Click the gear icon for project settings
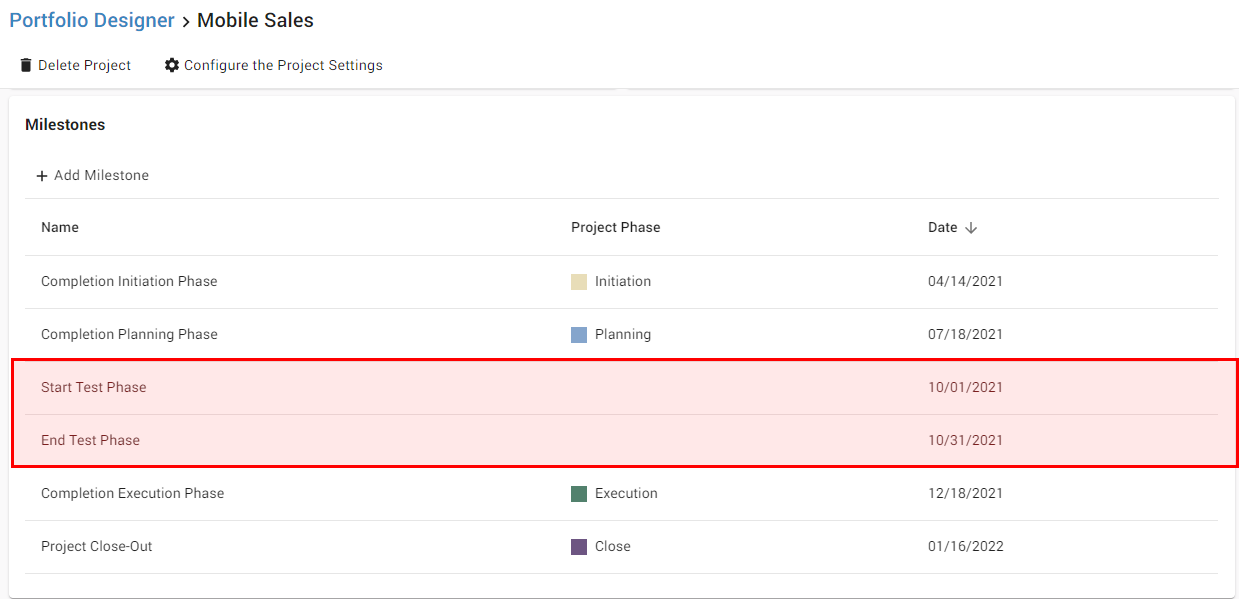The height and width of the screenshot is (599, 1239). [172, 65]
